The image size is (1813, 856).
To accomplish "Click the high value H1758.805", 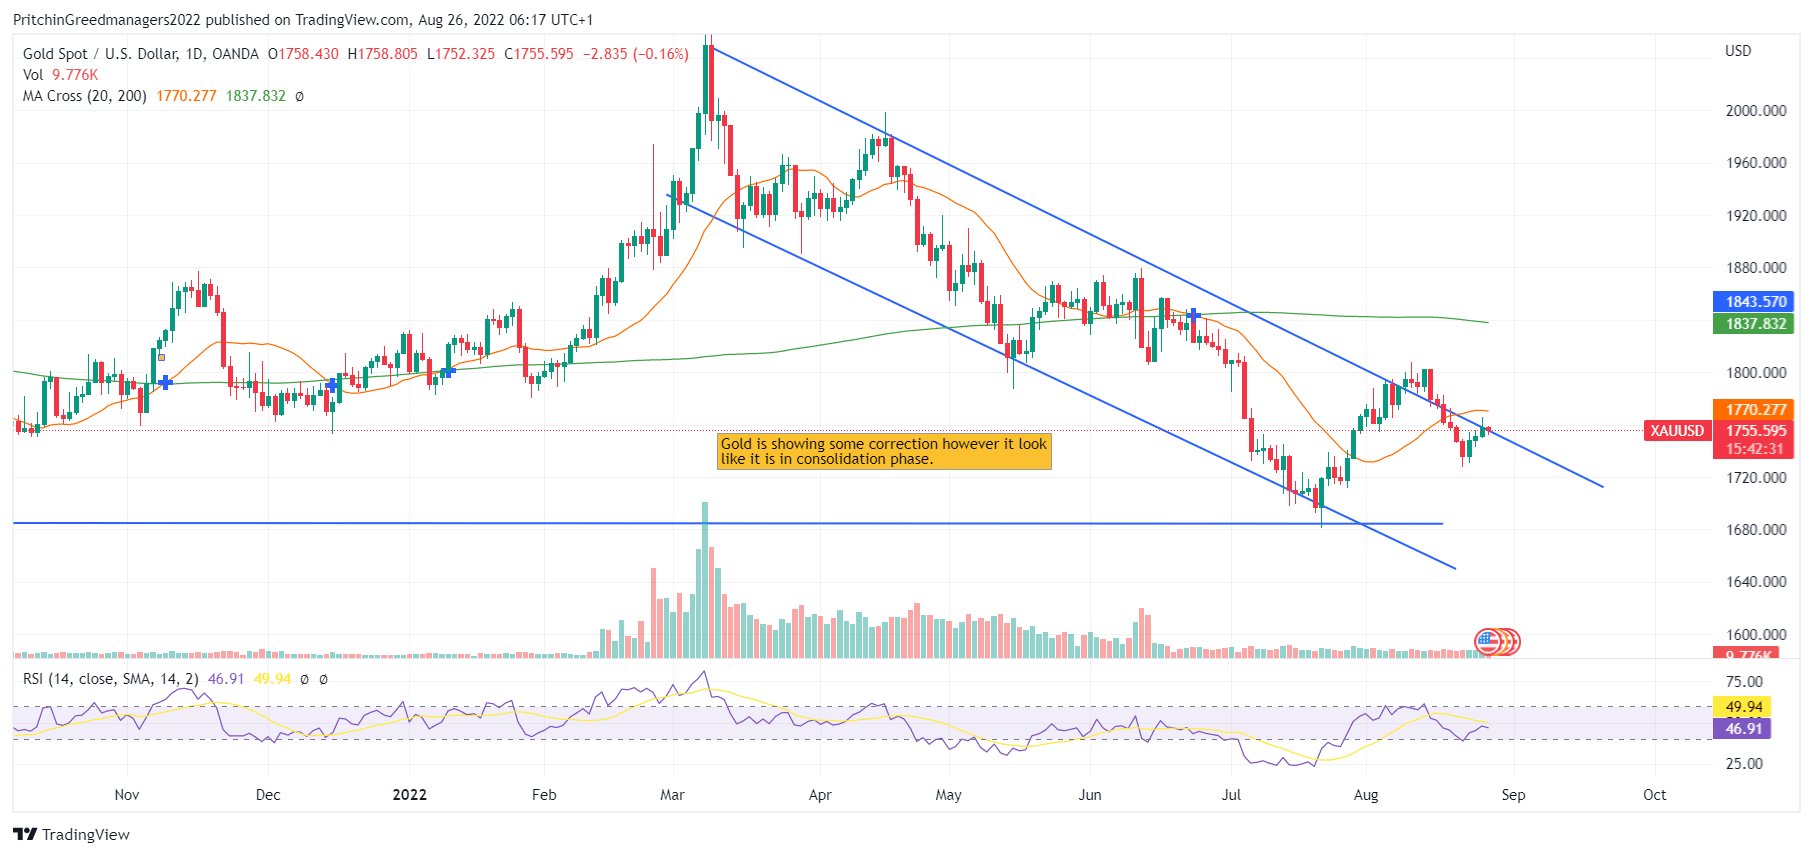I will click(x=383, y=54).
